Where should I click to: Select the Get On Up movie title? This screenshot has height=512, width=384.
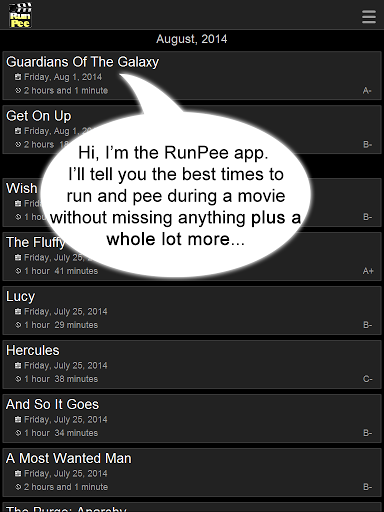39,116
